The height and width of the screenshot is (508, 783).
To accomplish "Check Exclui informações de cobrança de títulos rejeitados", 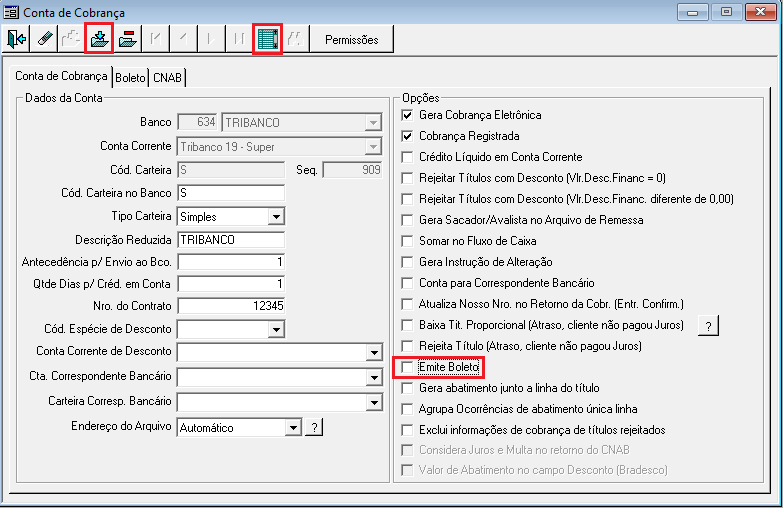I will 407,430.
